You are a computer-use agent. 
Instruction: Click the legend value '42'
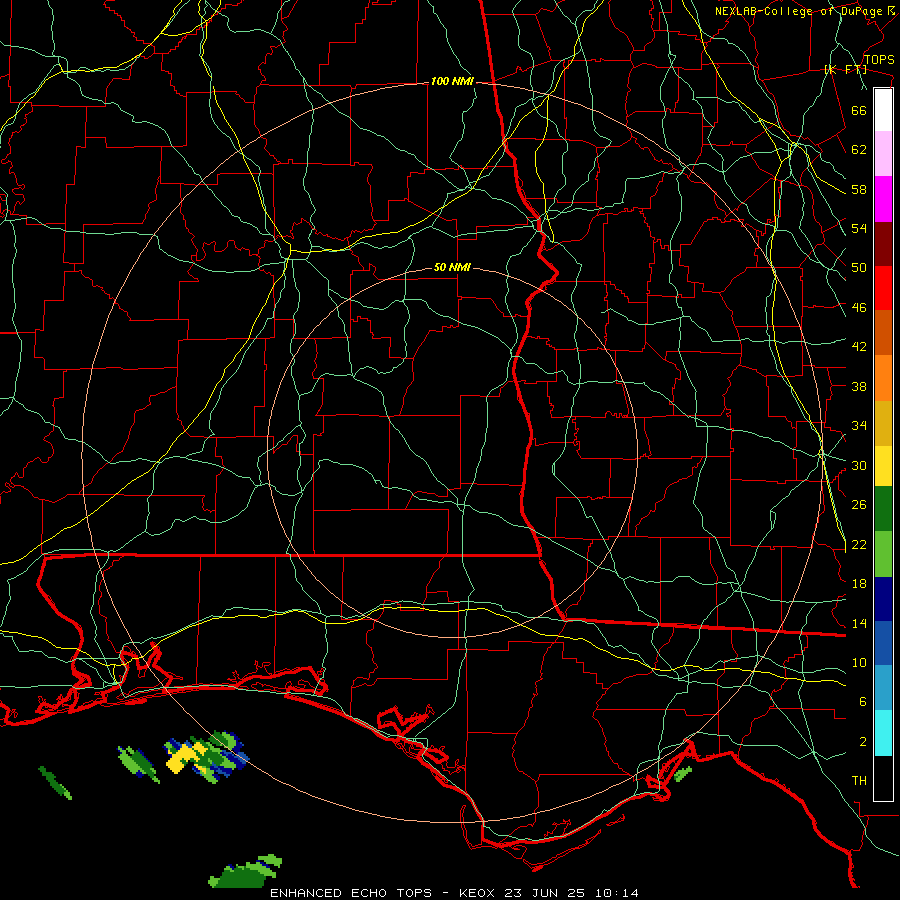pos(859,347)
